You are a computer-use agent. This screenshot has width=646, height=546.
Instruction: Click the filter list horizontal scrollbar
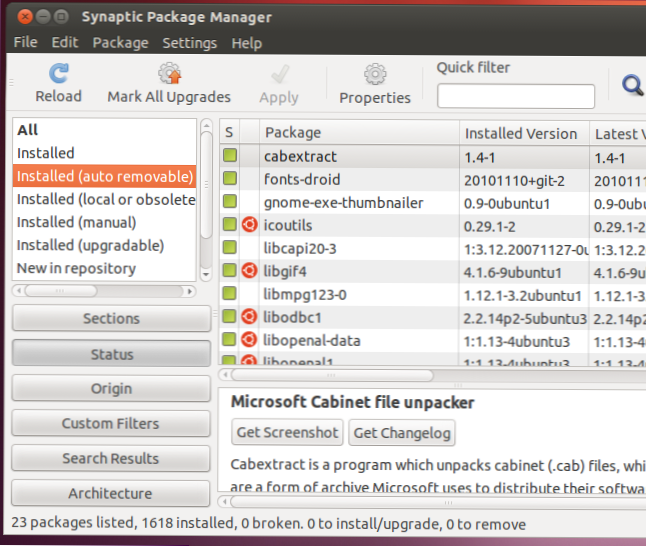[x=60, y=291]
